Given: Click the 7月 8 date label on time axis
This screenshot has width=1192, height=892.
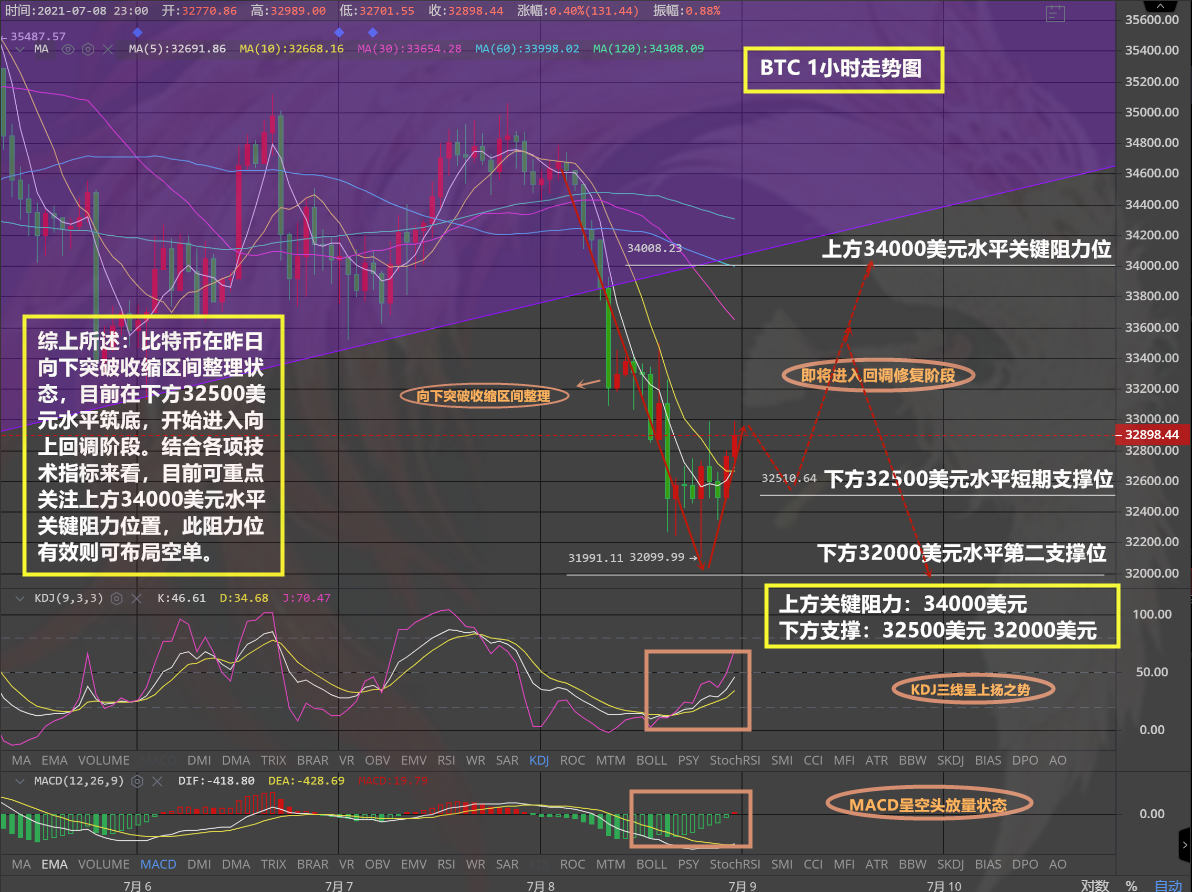Looking at the screenshot, I should tap(541, 886).
